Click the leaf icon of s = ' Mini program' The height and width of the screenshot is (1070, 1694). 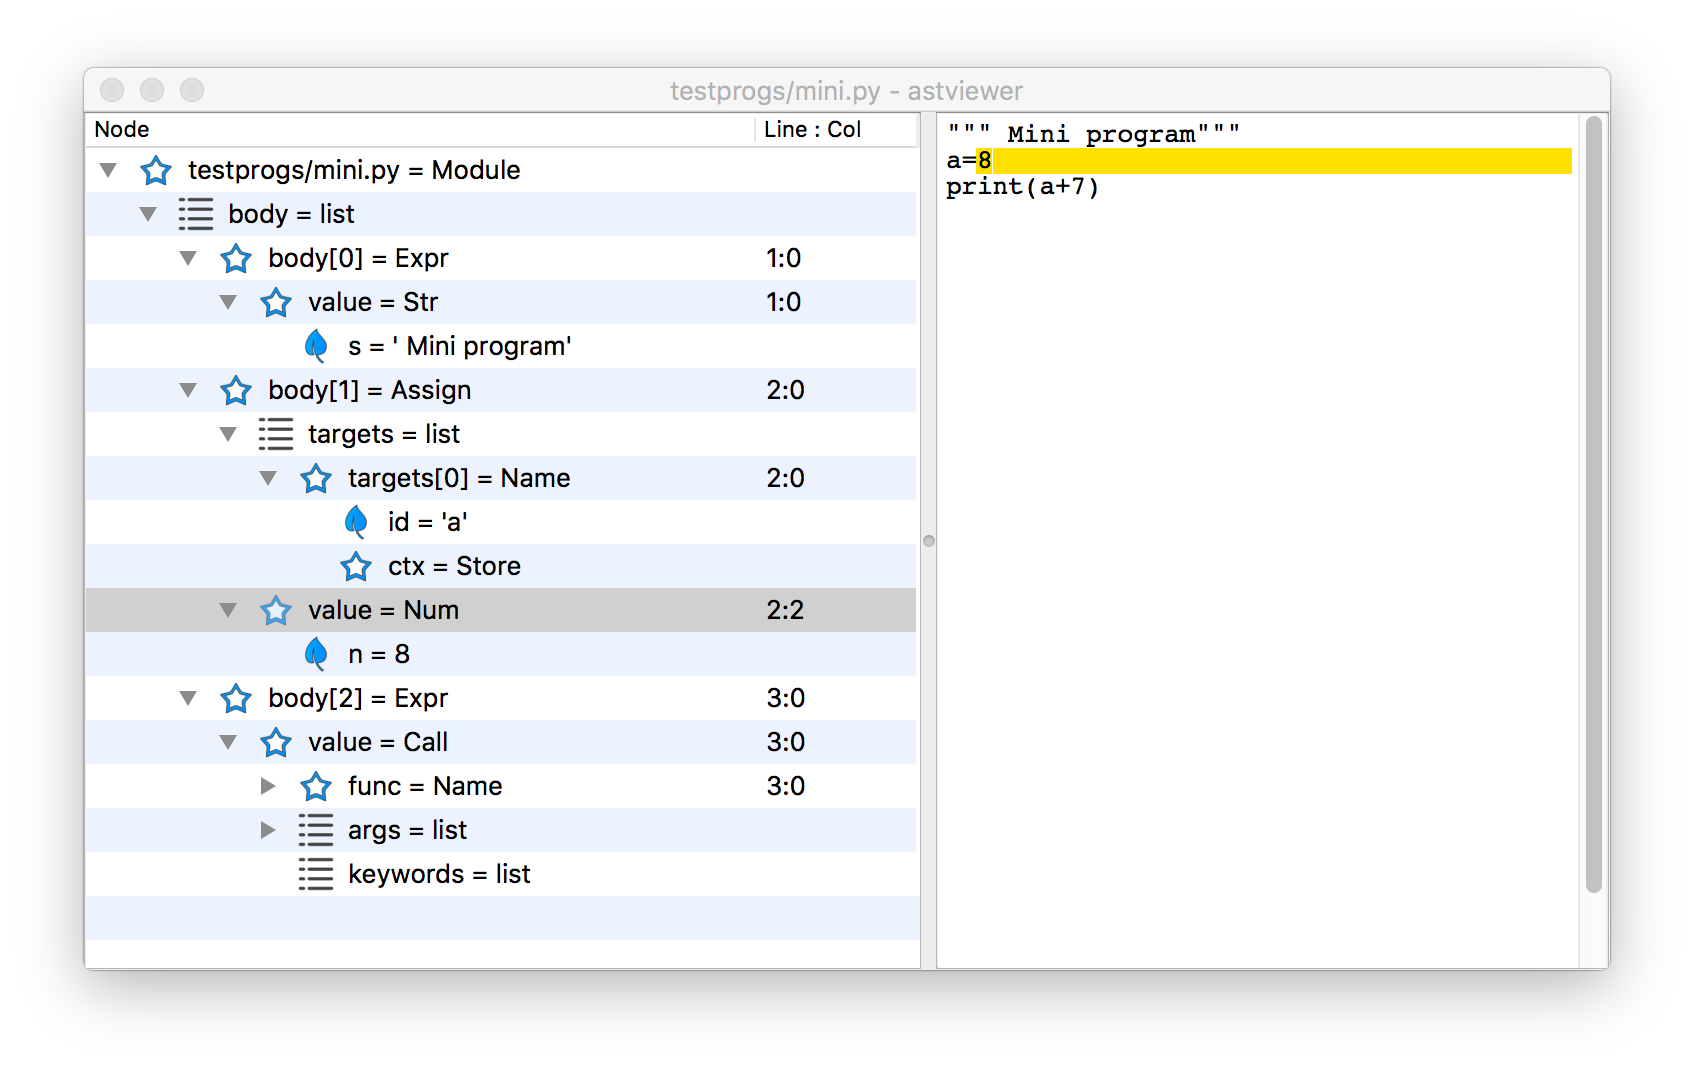click(x=316, y=346)
